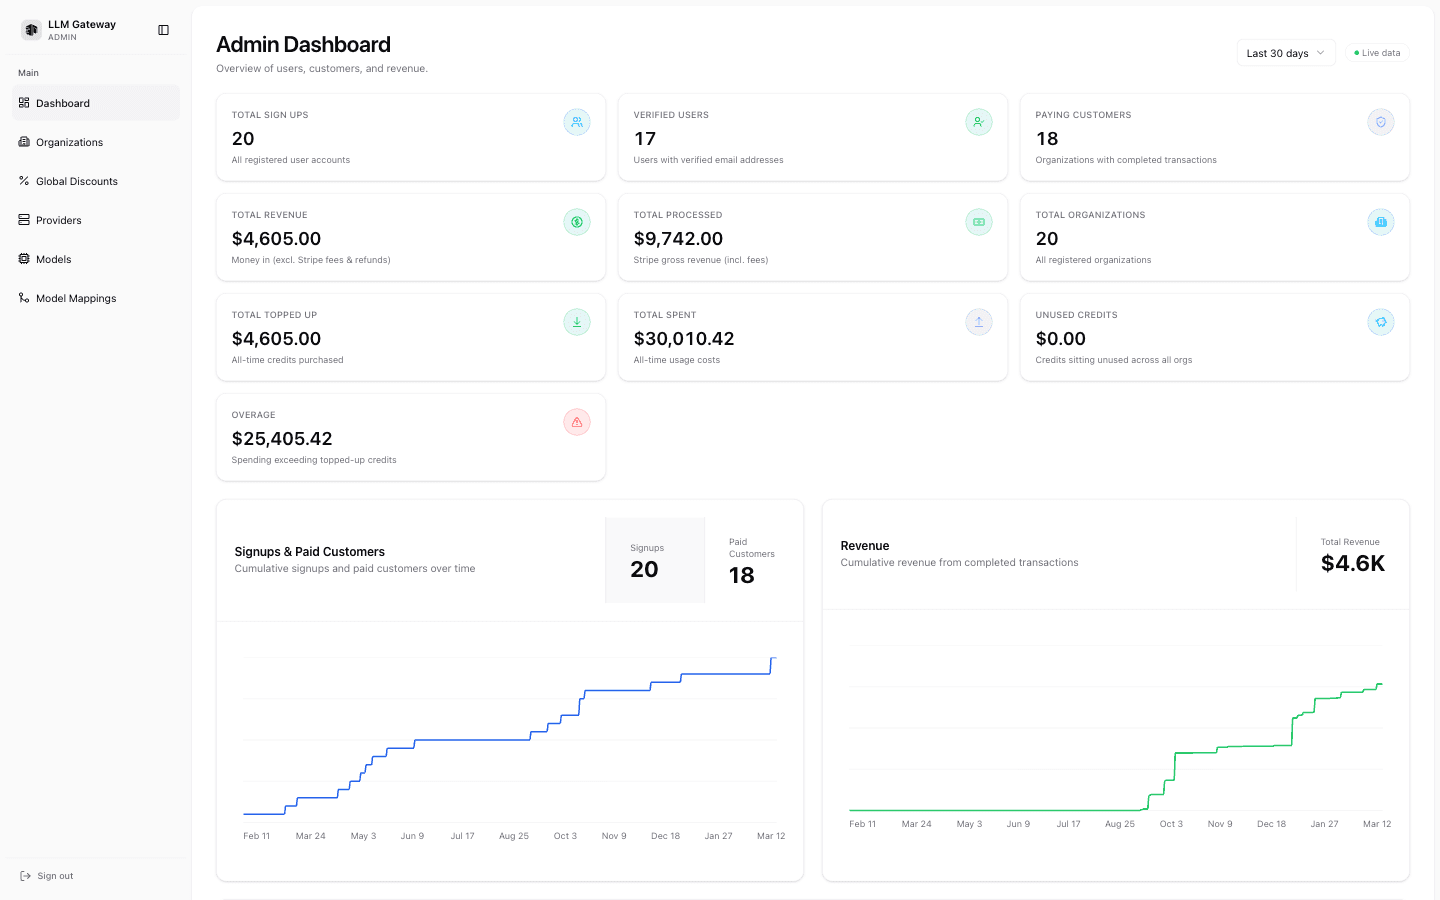Select Dashboard in the sidebar
Viewport: 1440px width, 900px height.
coord(63,103)
